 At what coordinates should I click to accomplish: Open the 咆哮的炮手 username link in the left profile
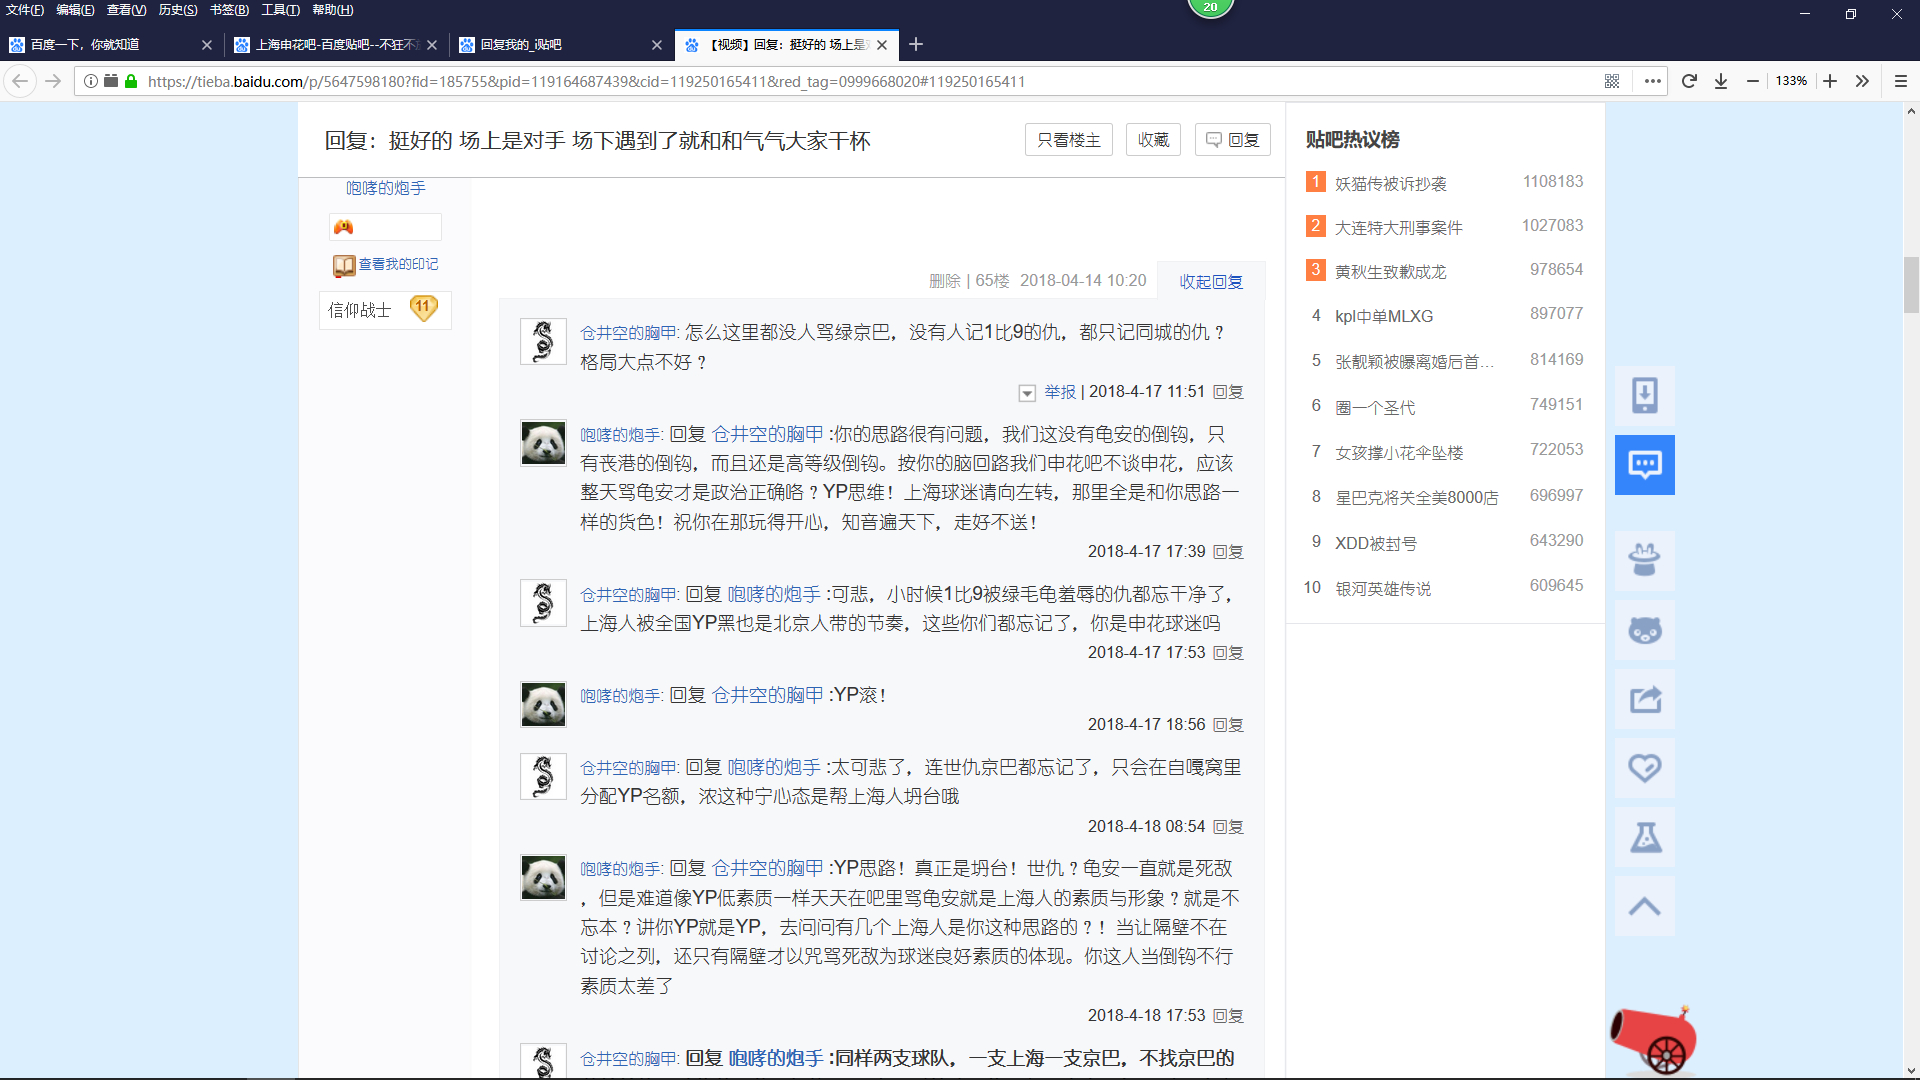point(386,188)
